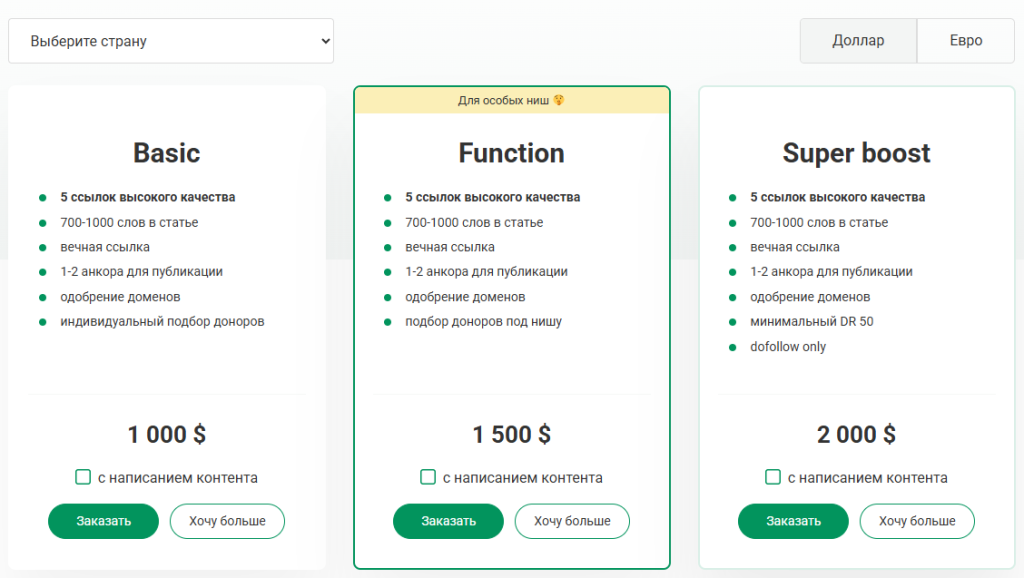This screenshot has width=1024, height=578.
Task: Click the "Для особых ниш" banner text
Action: click(x=504, y=100)
